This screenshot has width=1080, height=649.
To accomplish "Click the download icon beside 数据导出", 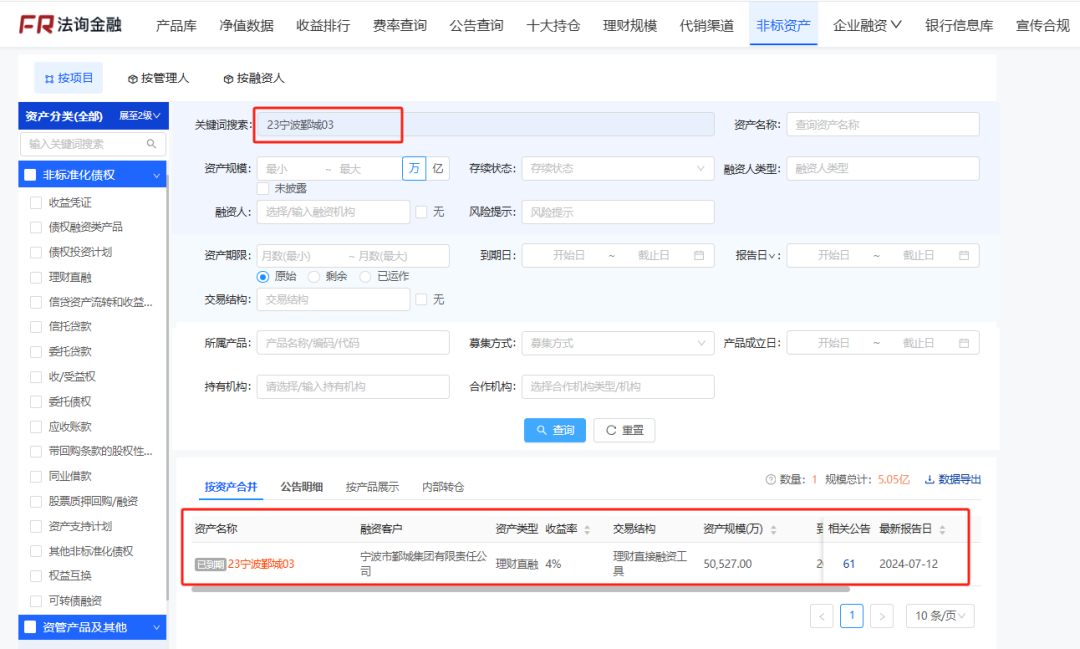I will point(930,479).
